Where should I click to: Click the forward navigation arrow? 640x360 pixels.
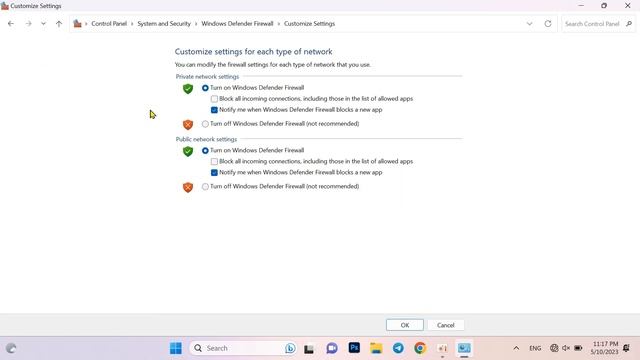coord(28,24)
